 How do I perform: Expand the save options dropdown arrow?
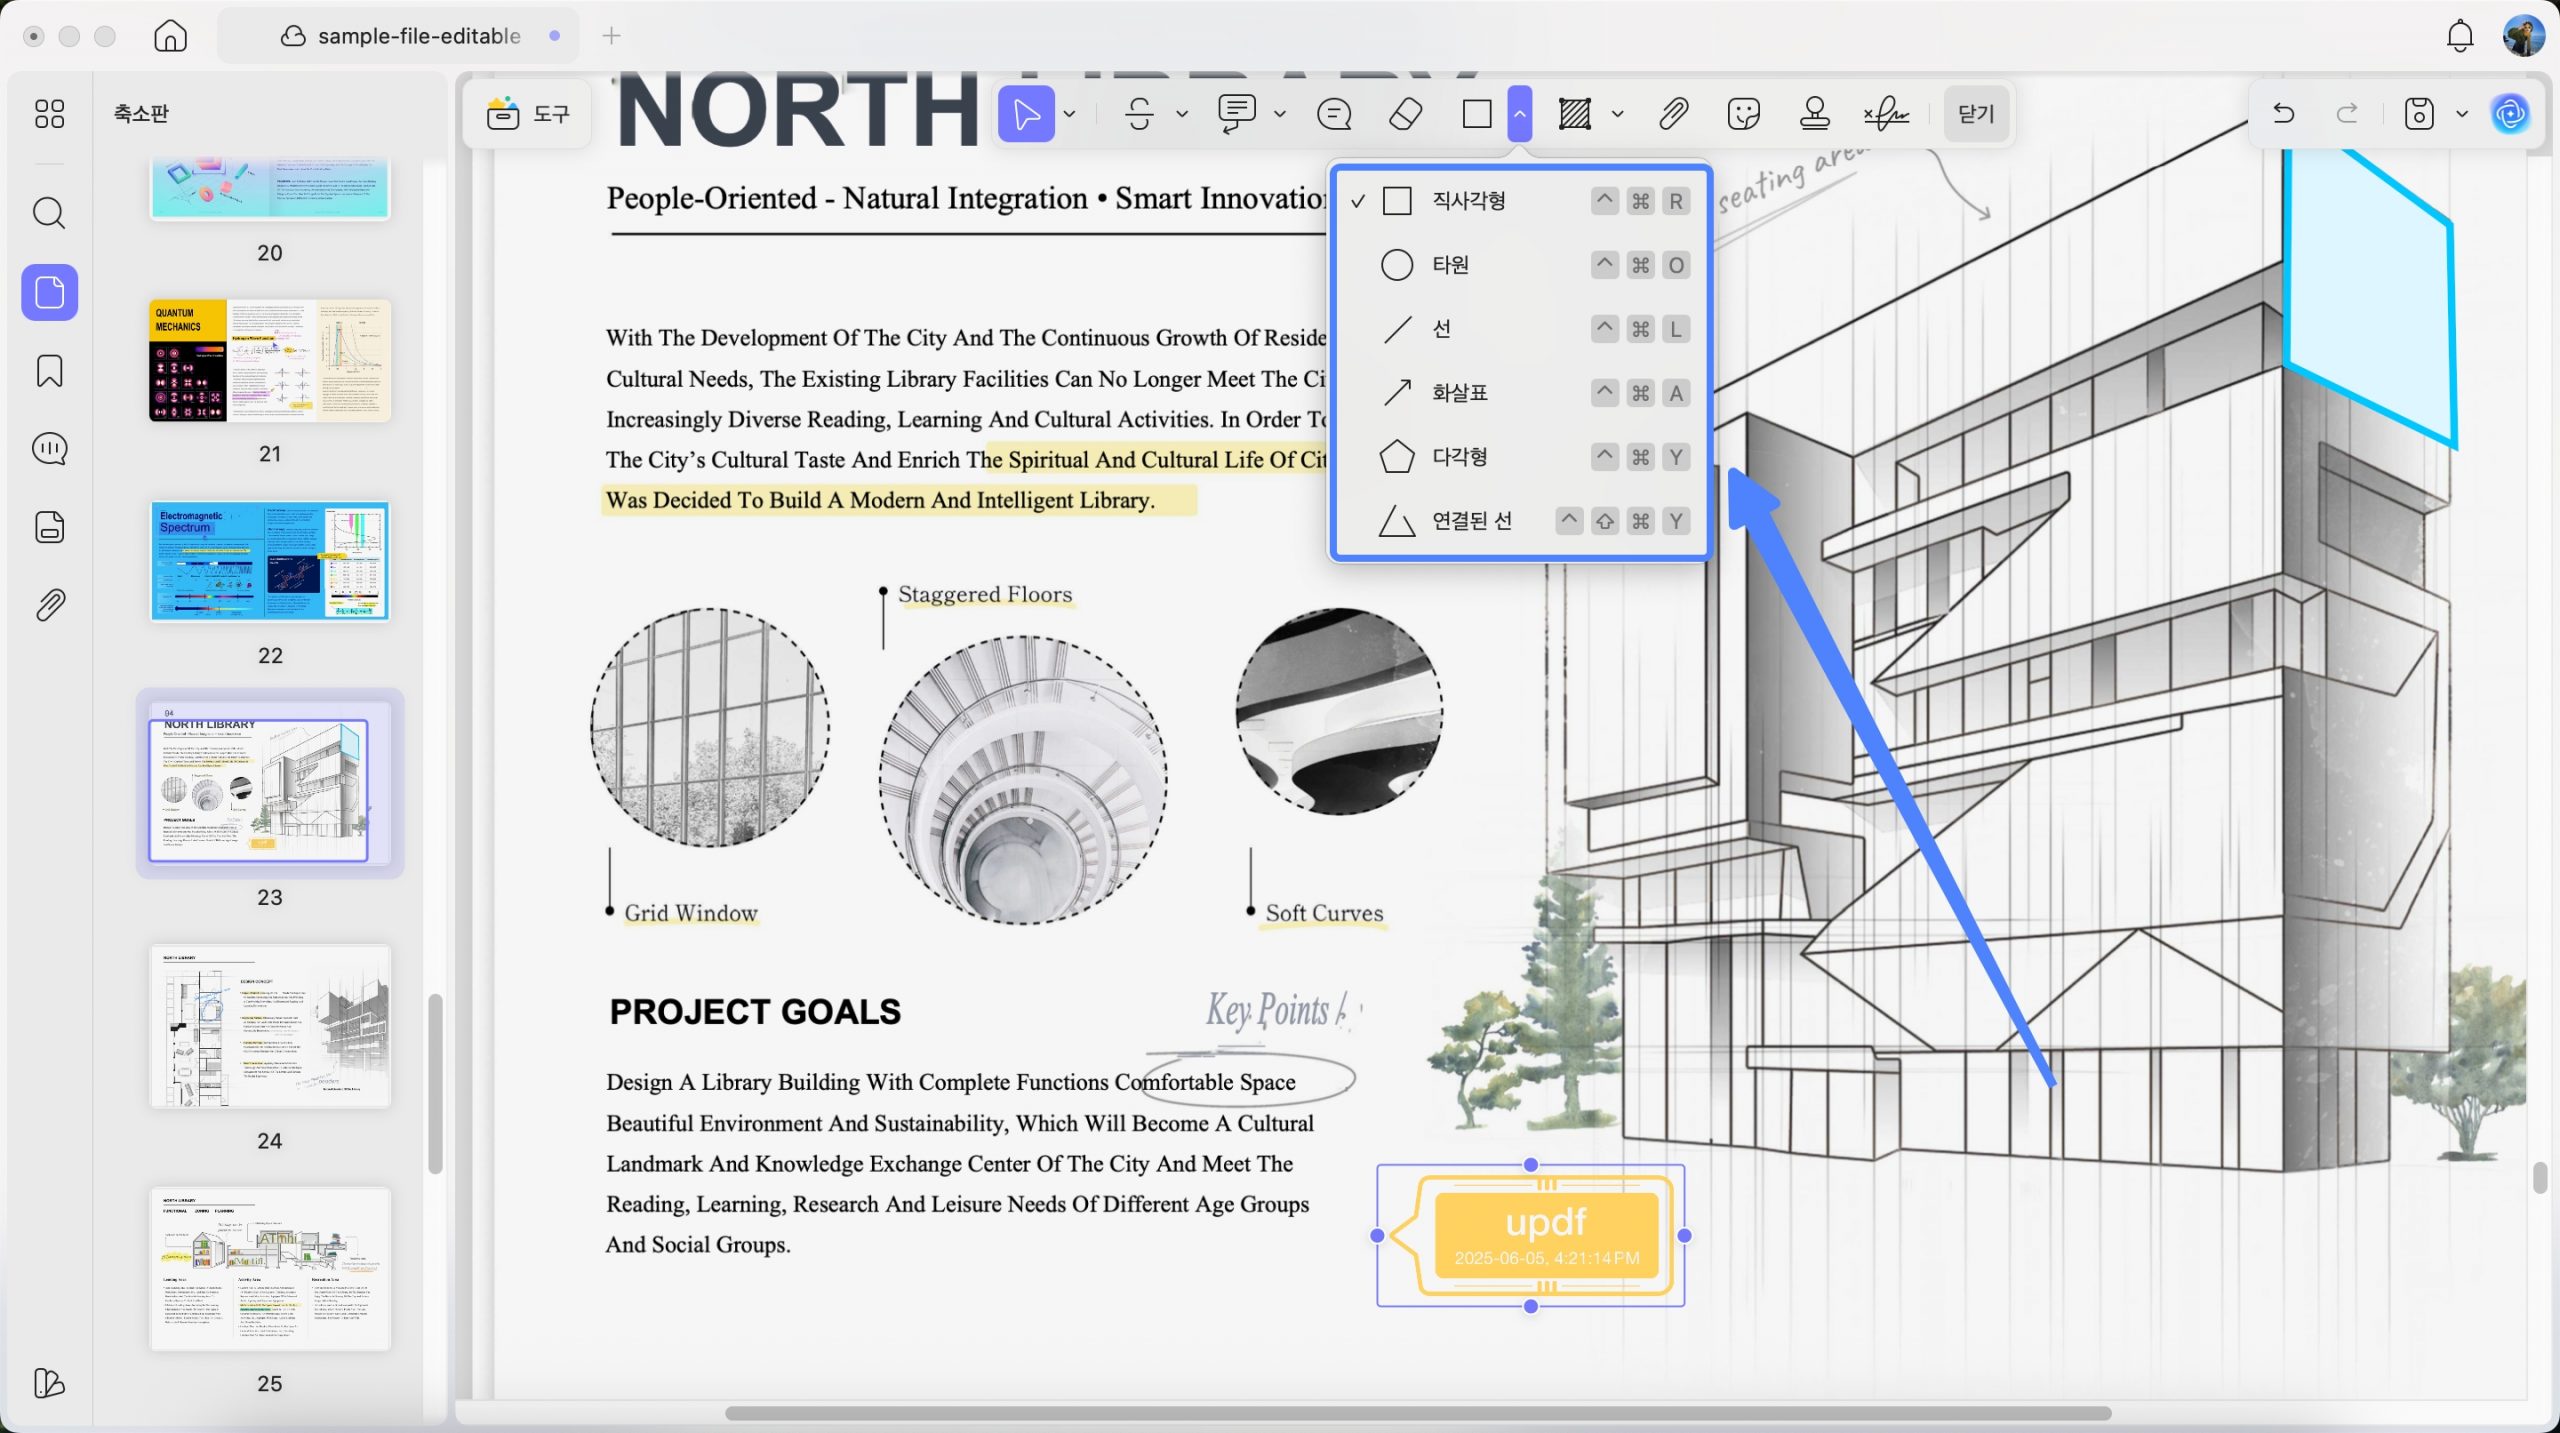[2461, 114]
